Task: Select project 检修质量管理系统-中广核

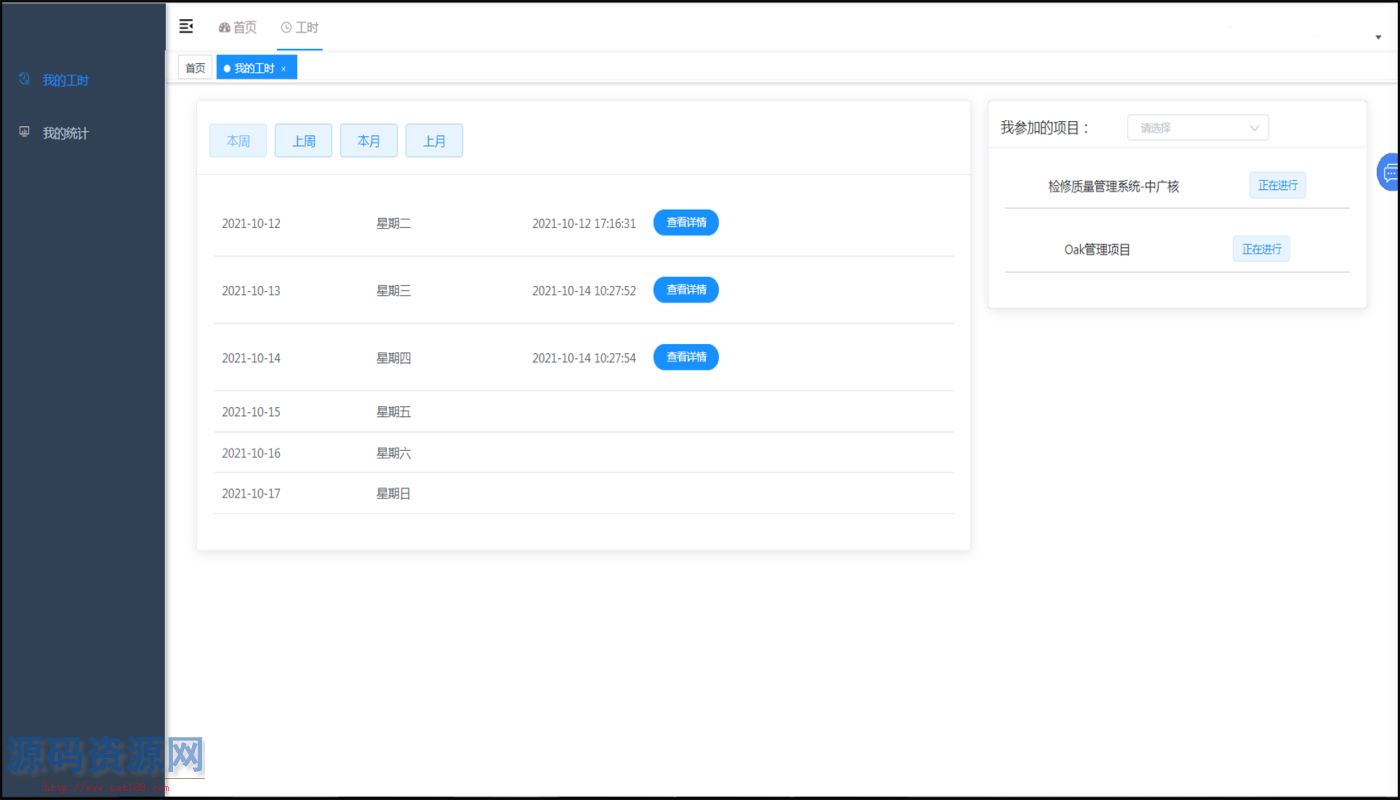Action: pyautogui.click(x=1113, y=186)
